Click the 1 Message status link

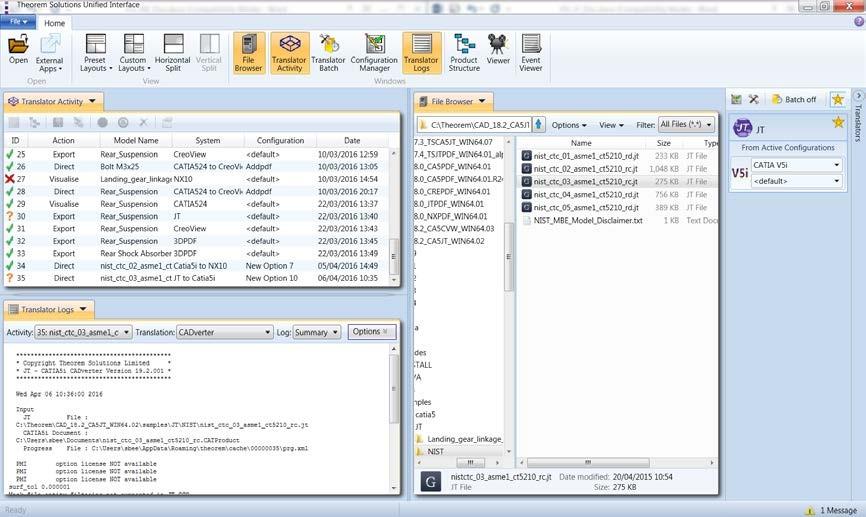pyautogui.click(x=838, y=510)
